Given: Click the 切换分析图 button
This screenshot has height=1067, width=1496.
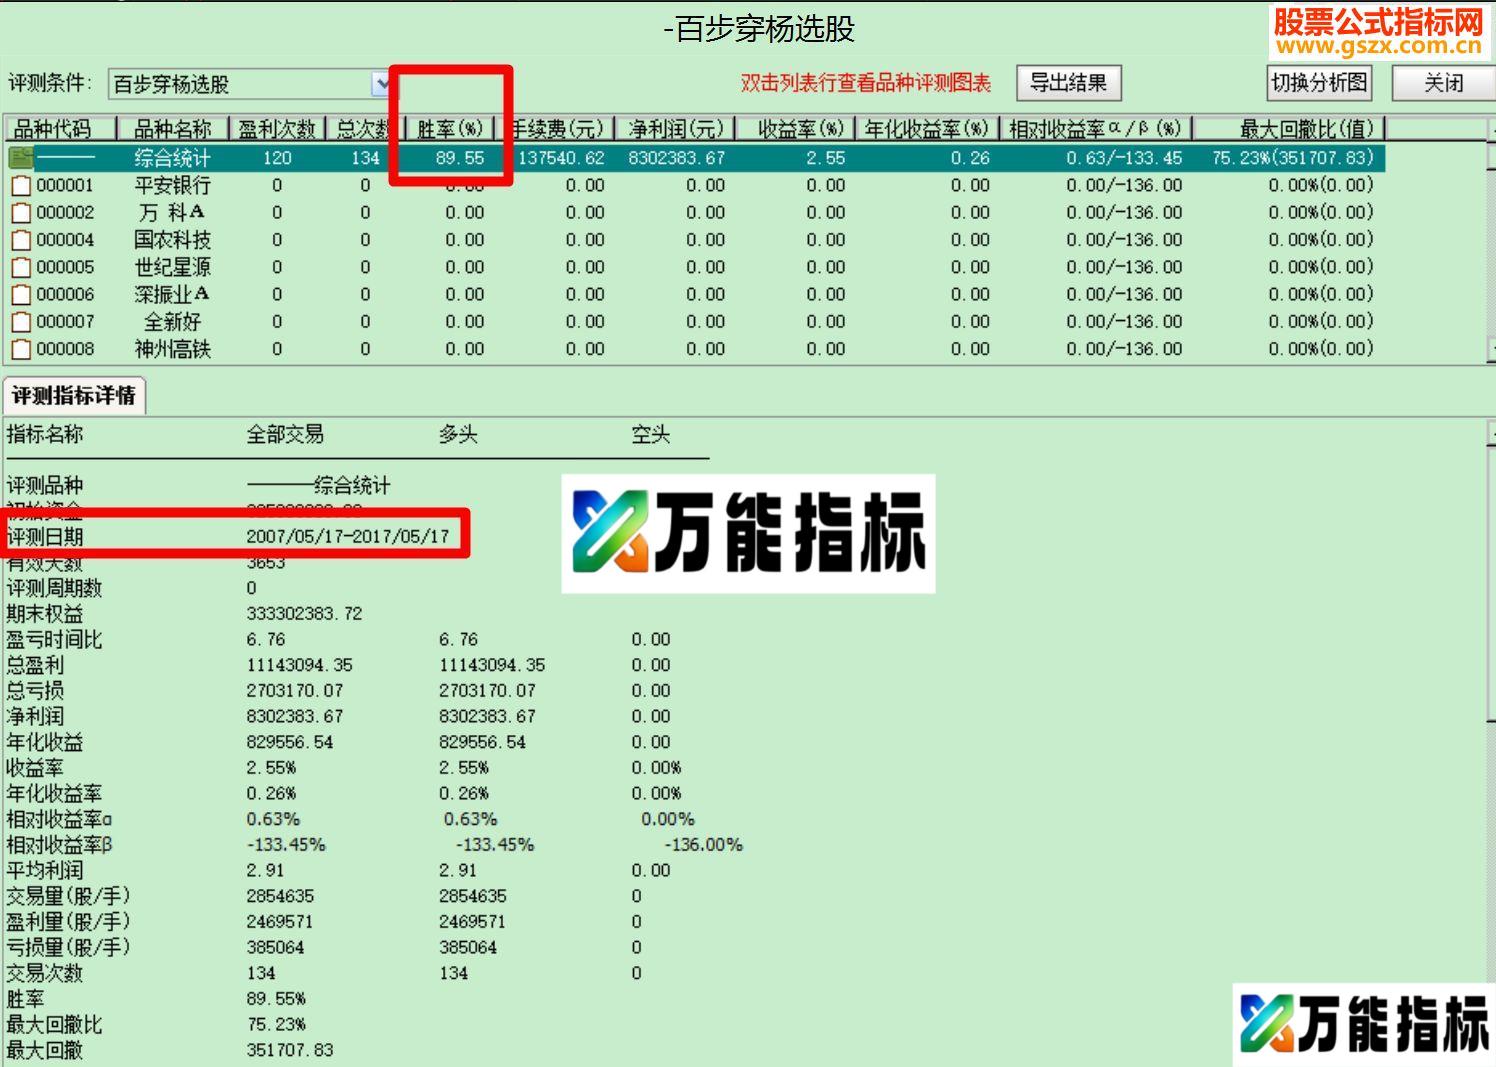Looking at the screenshot, I should [1319, 83].
